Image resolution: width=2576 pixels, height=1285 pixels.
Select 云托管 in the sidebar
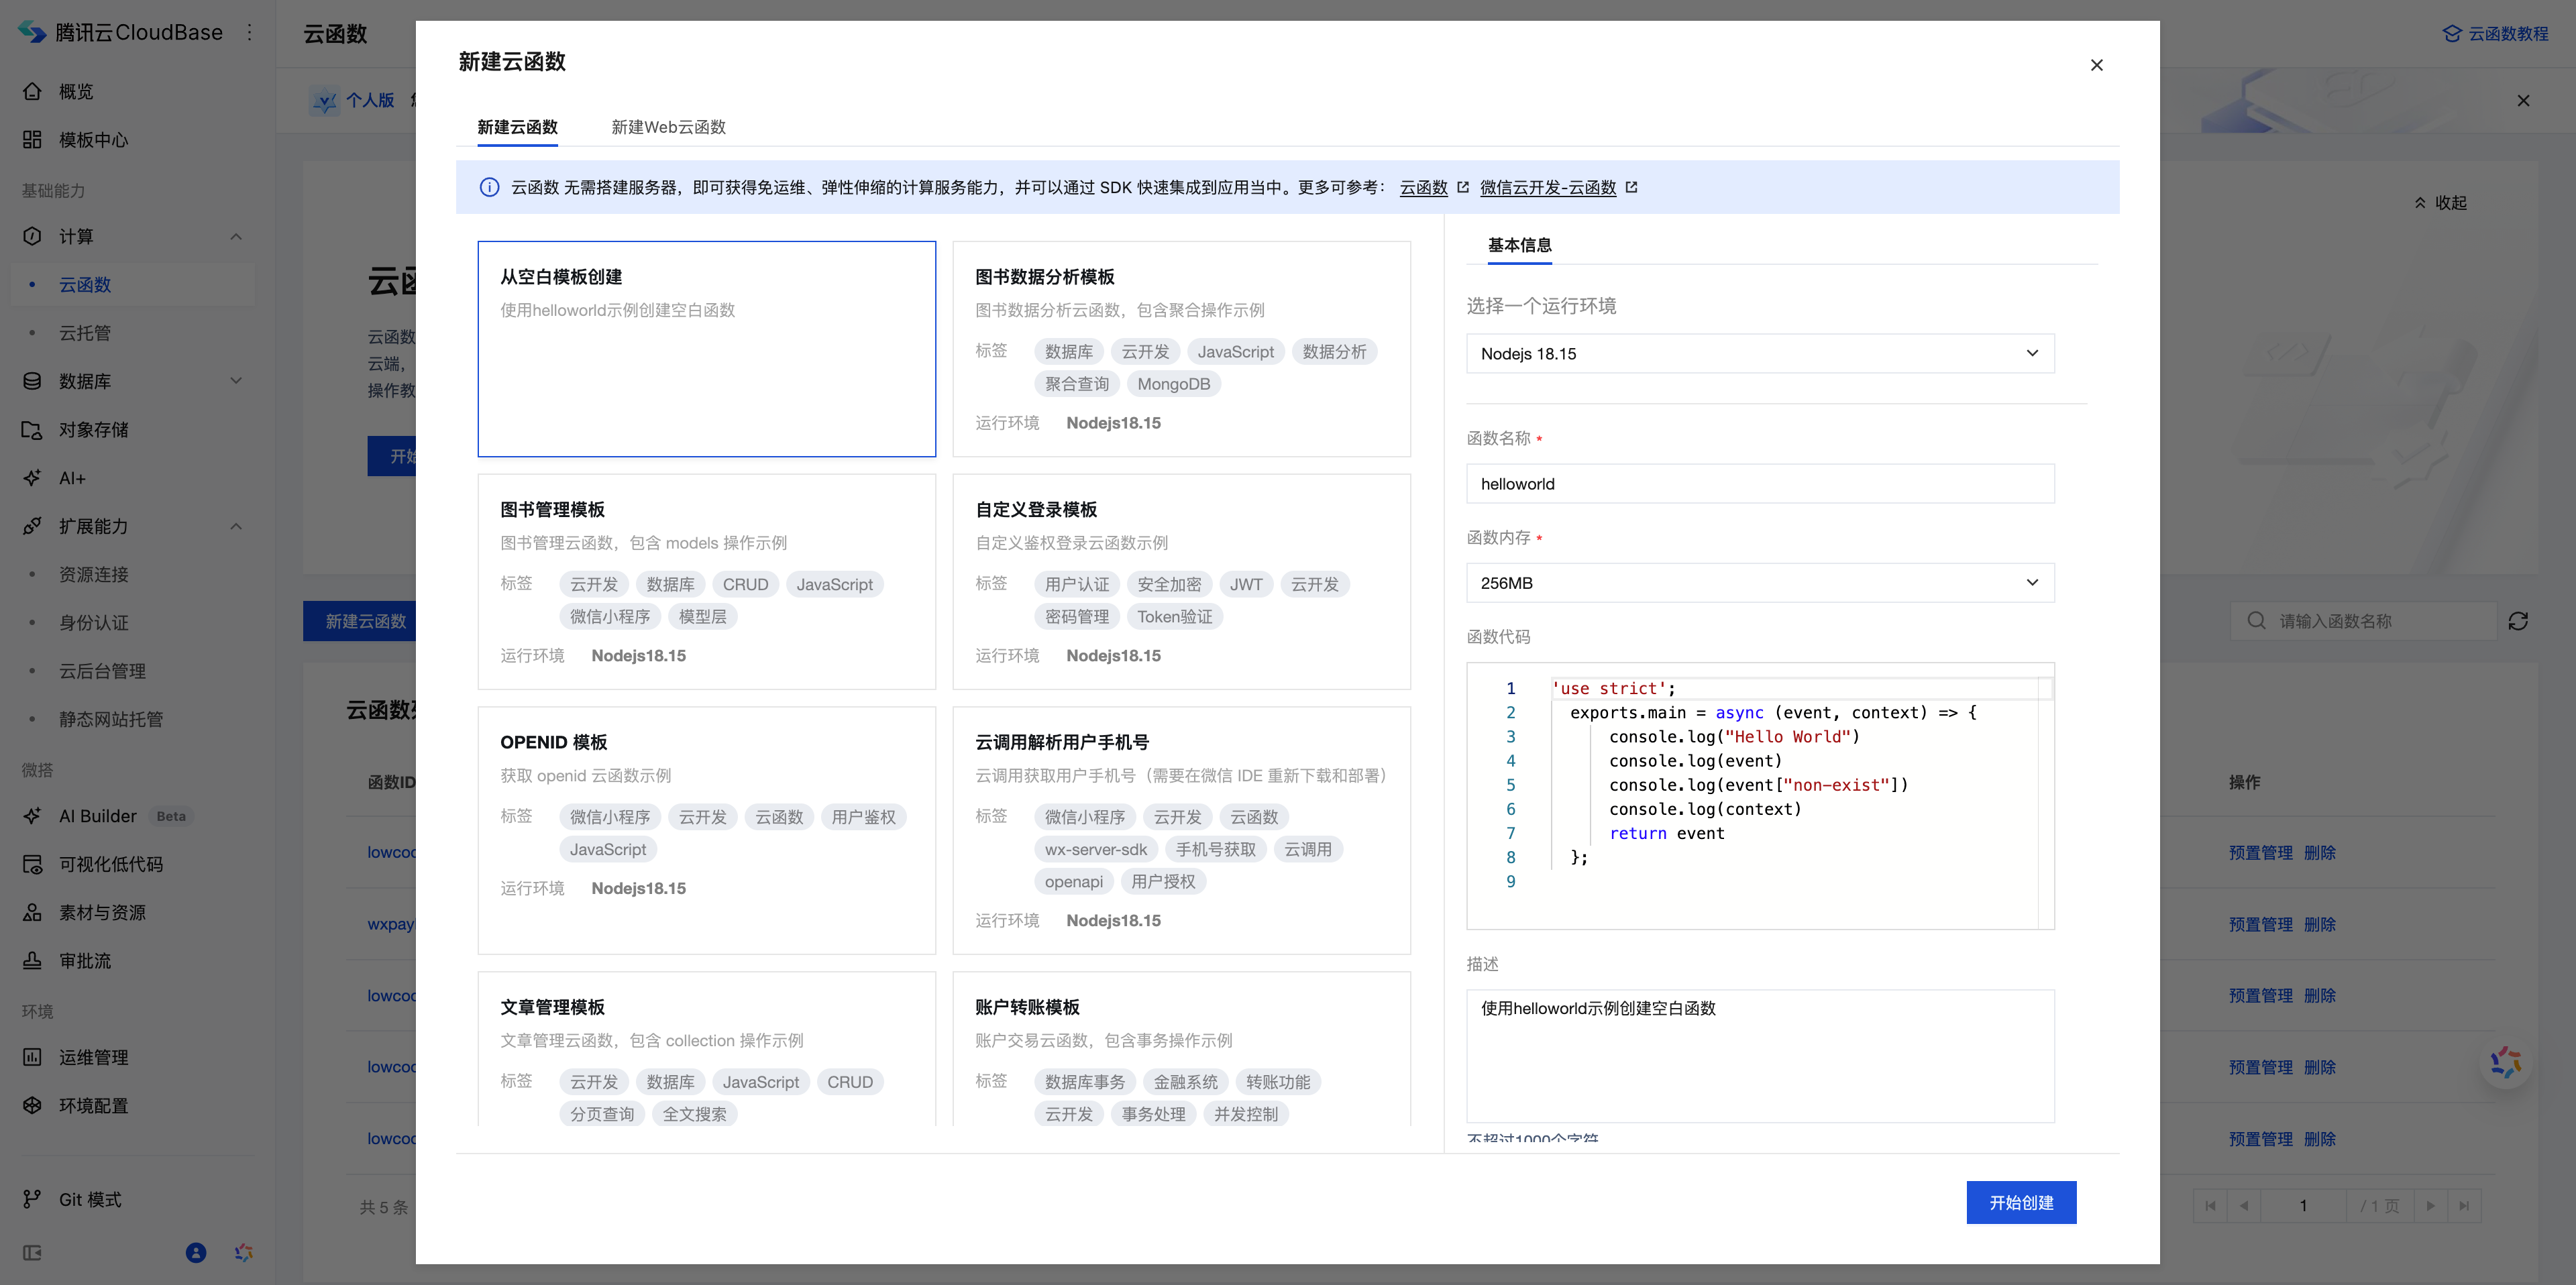(85, 332)
